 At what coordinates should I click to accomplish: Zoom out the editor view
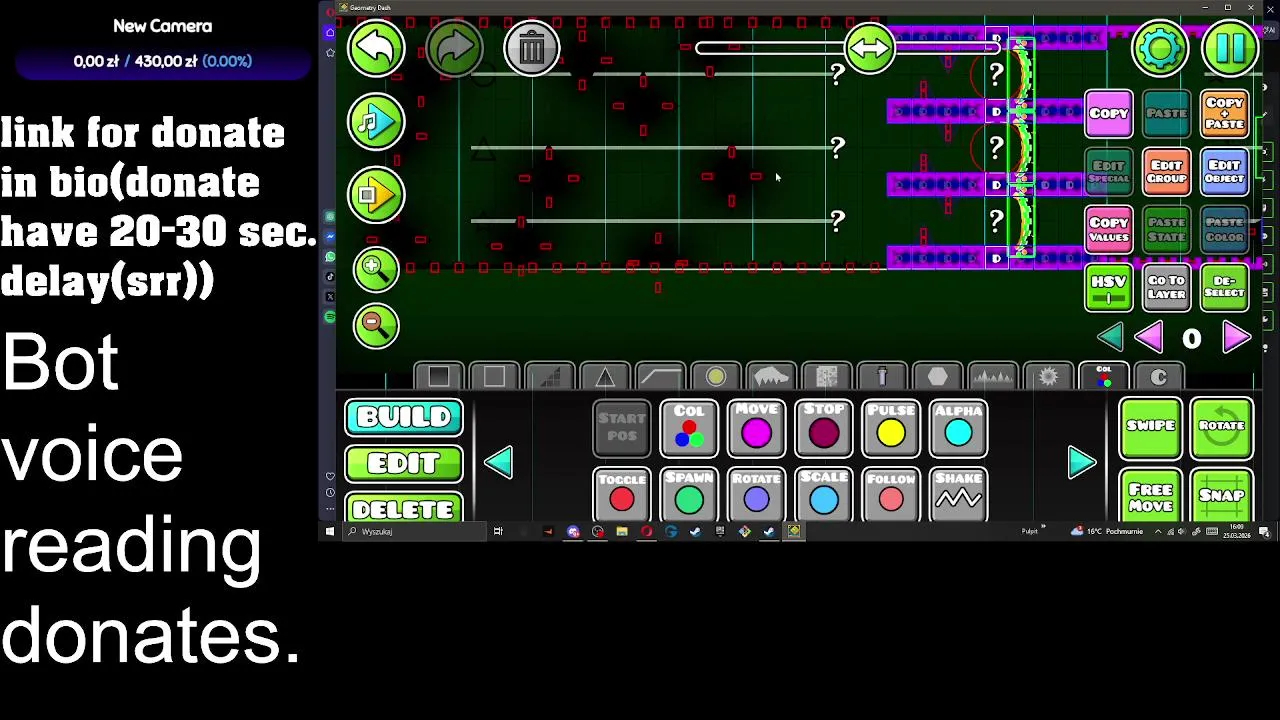click(376, 324)
